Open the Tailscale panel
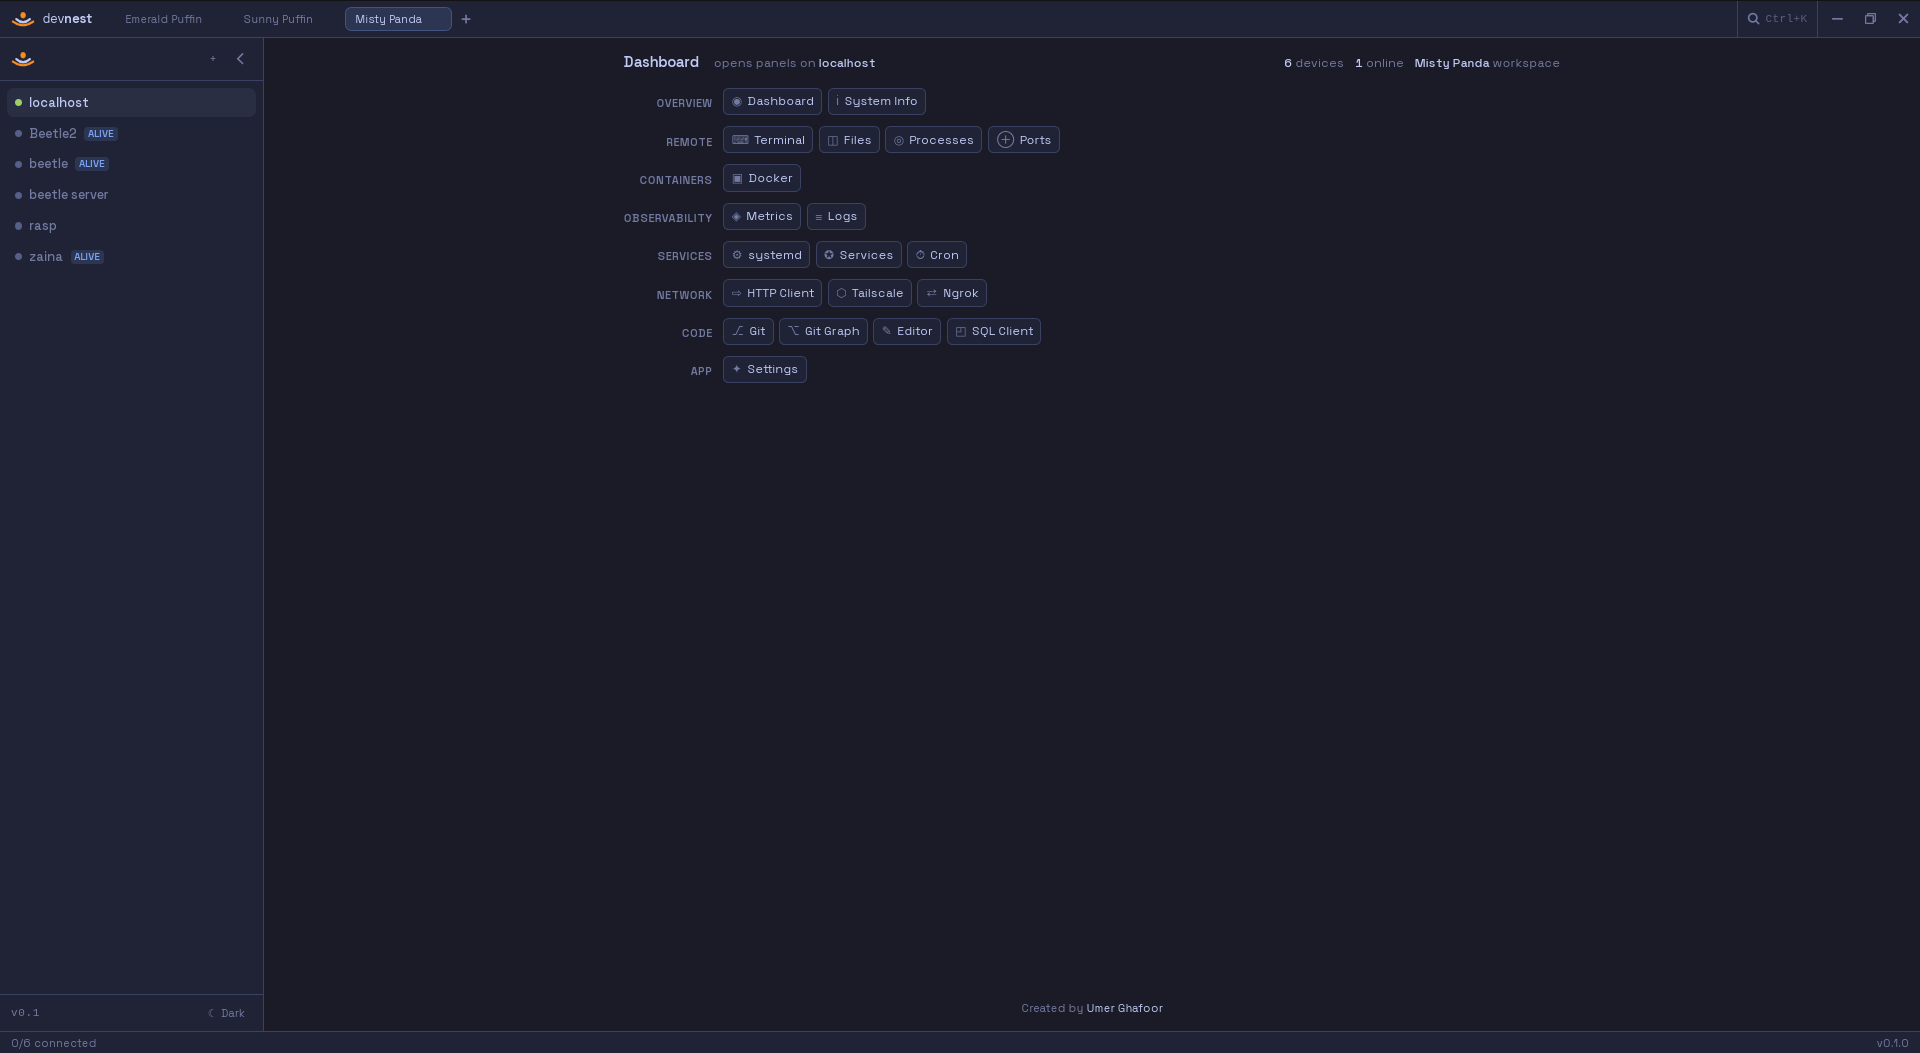Screen dimensions: 1920x1053 (870, 293)
